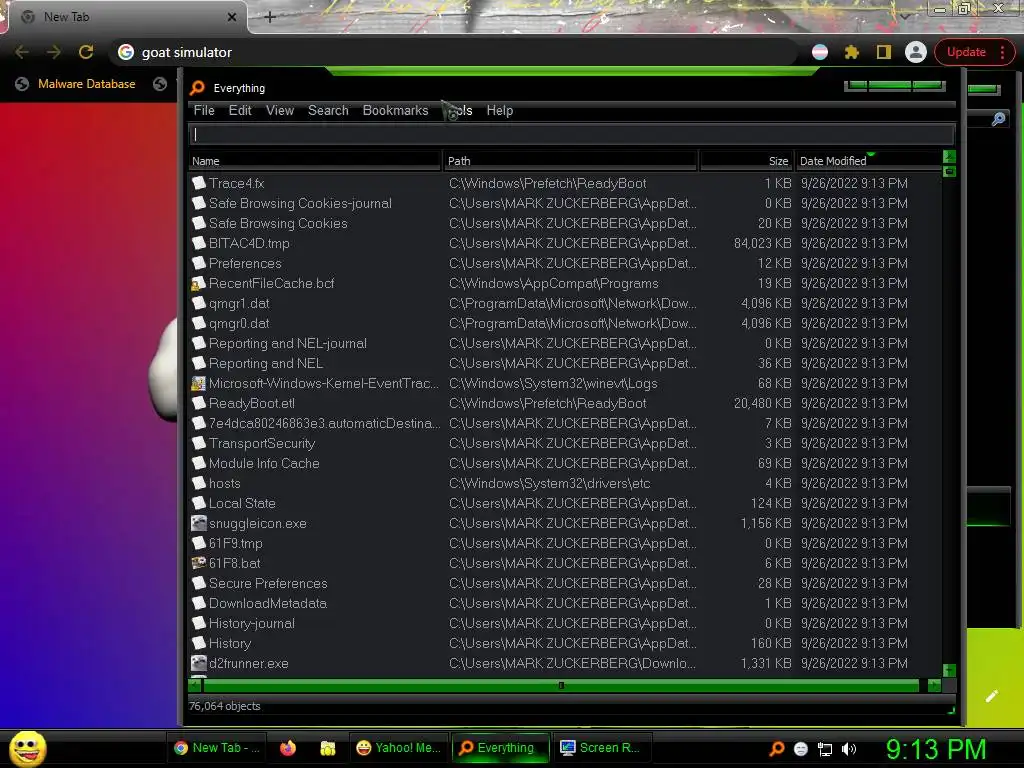
Task: Open the Bookmarks menu in Everything
Action: tap(395, 110)
